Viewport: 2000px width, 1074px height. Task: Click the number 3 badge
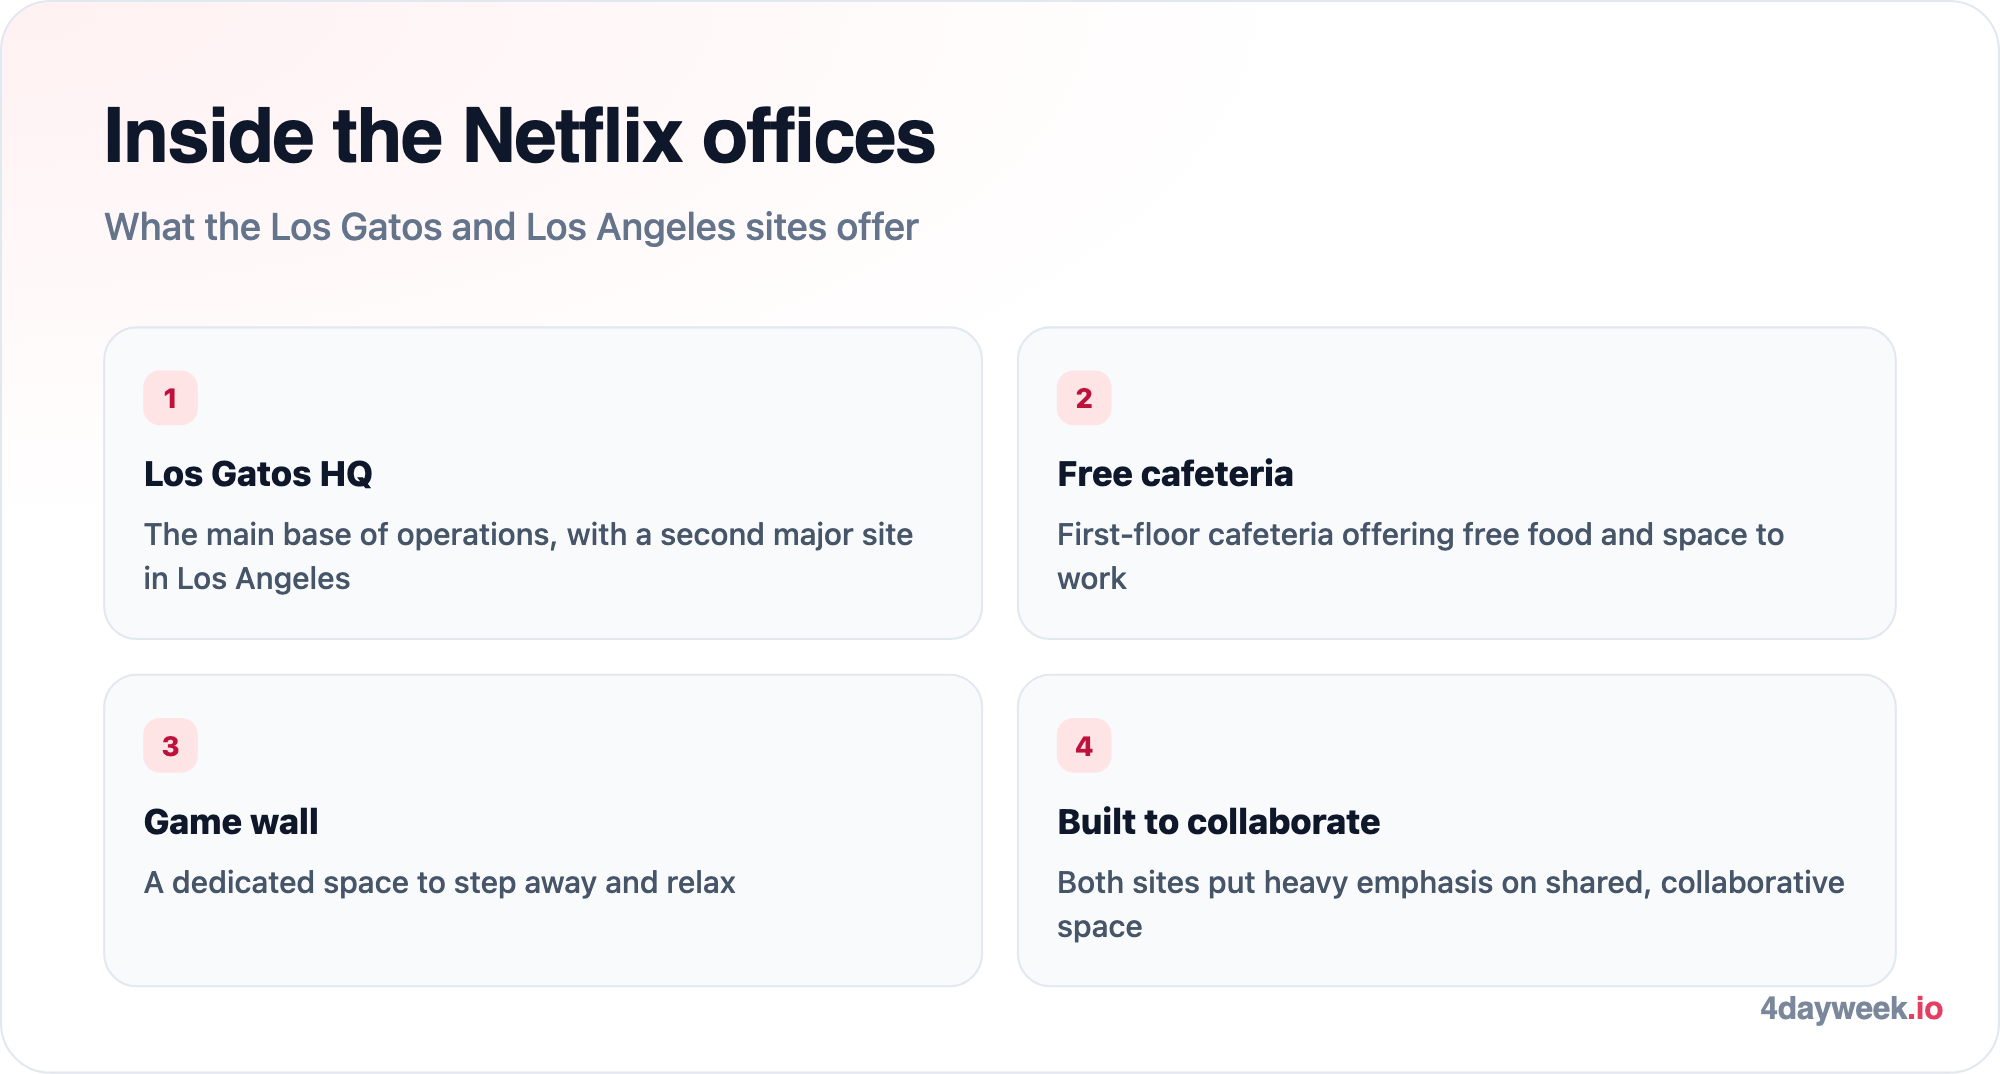click(170, 746)
